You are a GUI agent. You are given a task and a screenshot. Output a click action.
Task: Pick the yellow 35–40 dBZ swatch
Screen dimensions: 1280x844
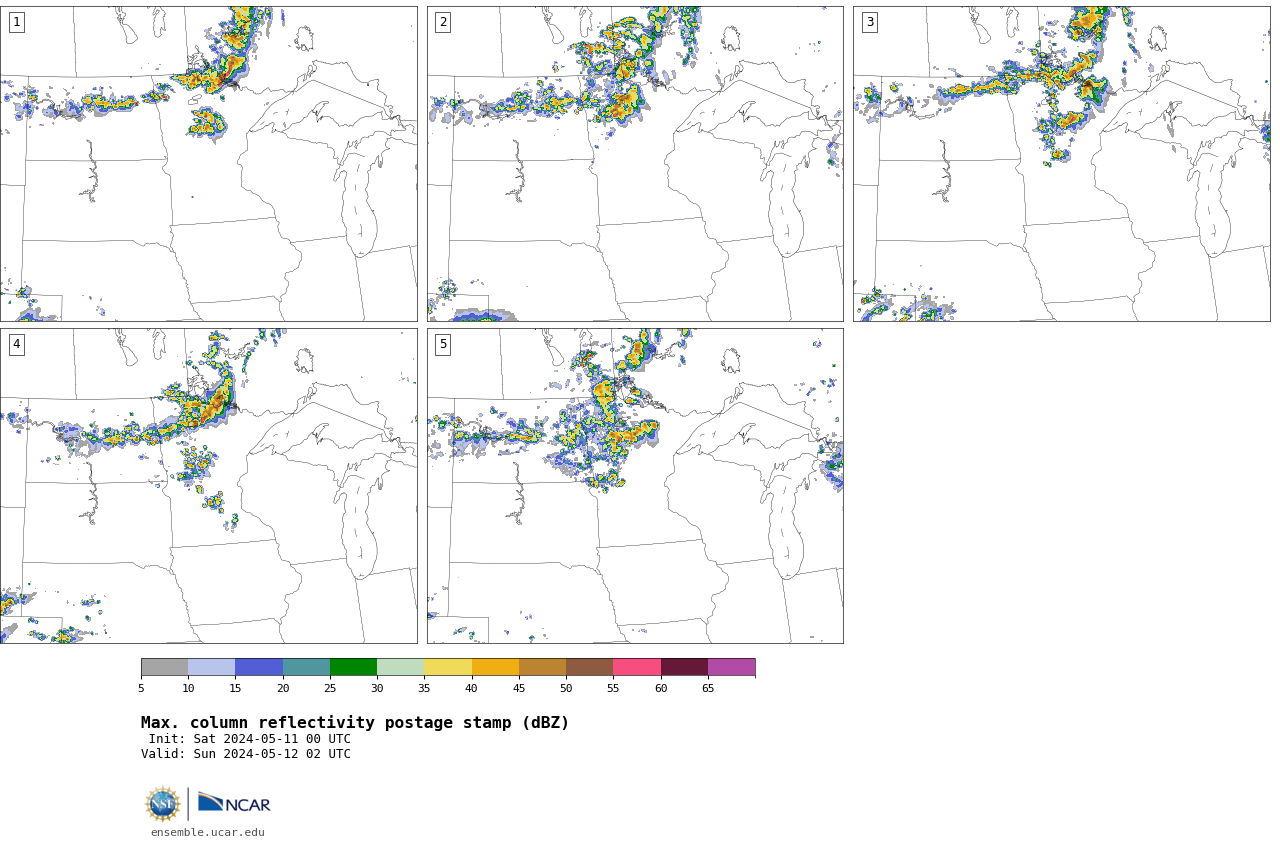click(x=448, y=667)
